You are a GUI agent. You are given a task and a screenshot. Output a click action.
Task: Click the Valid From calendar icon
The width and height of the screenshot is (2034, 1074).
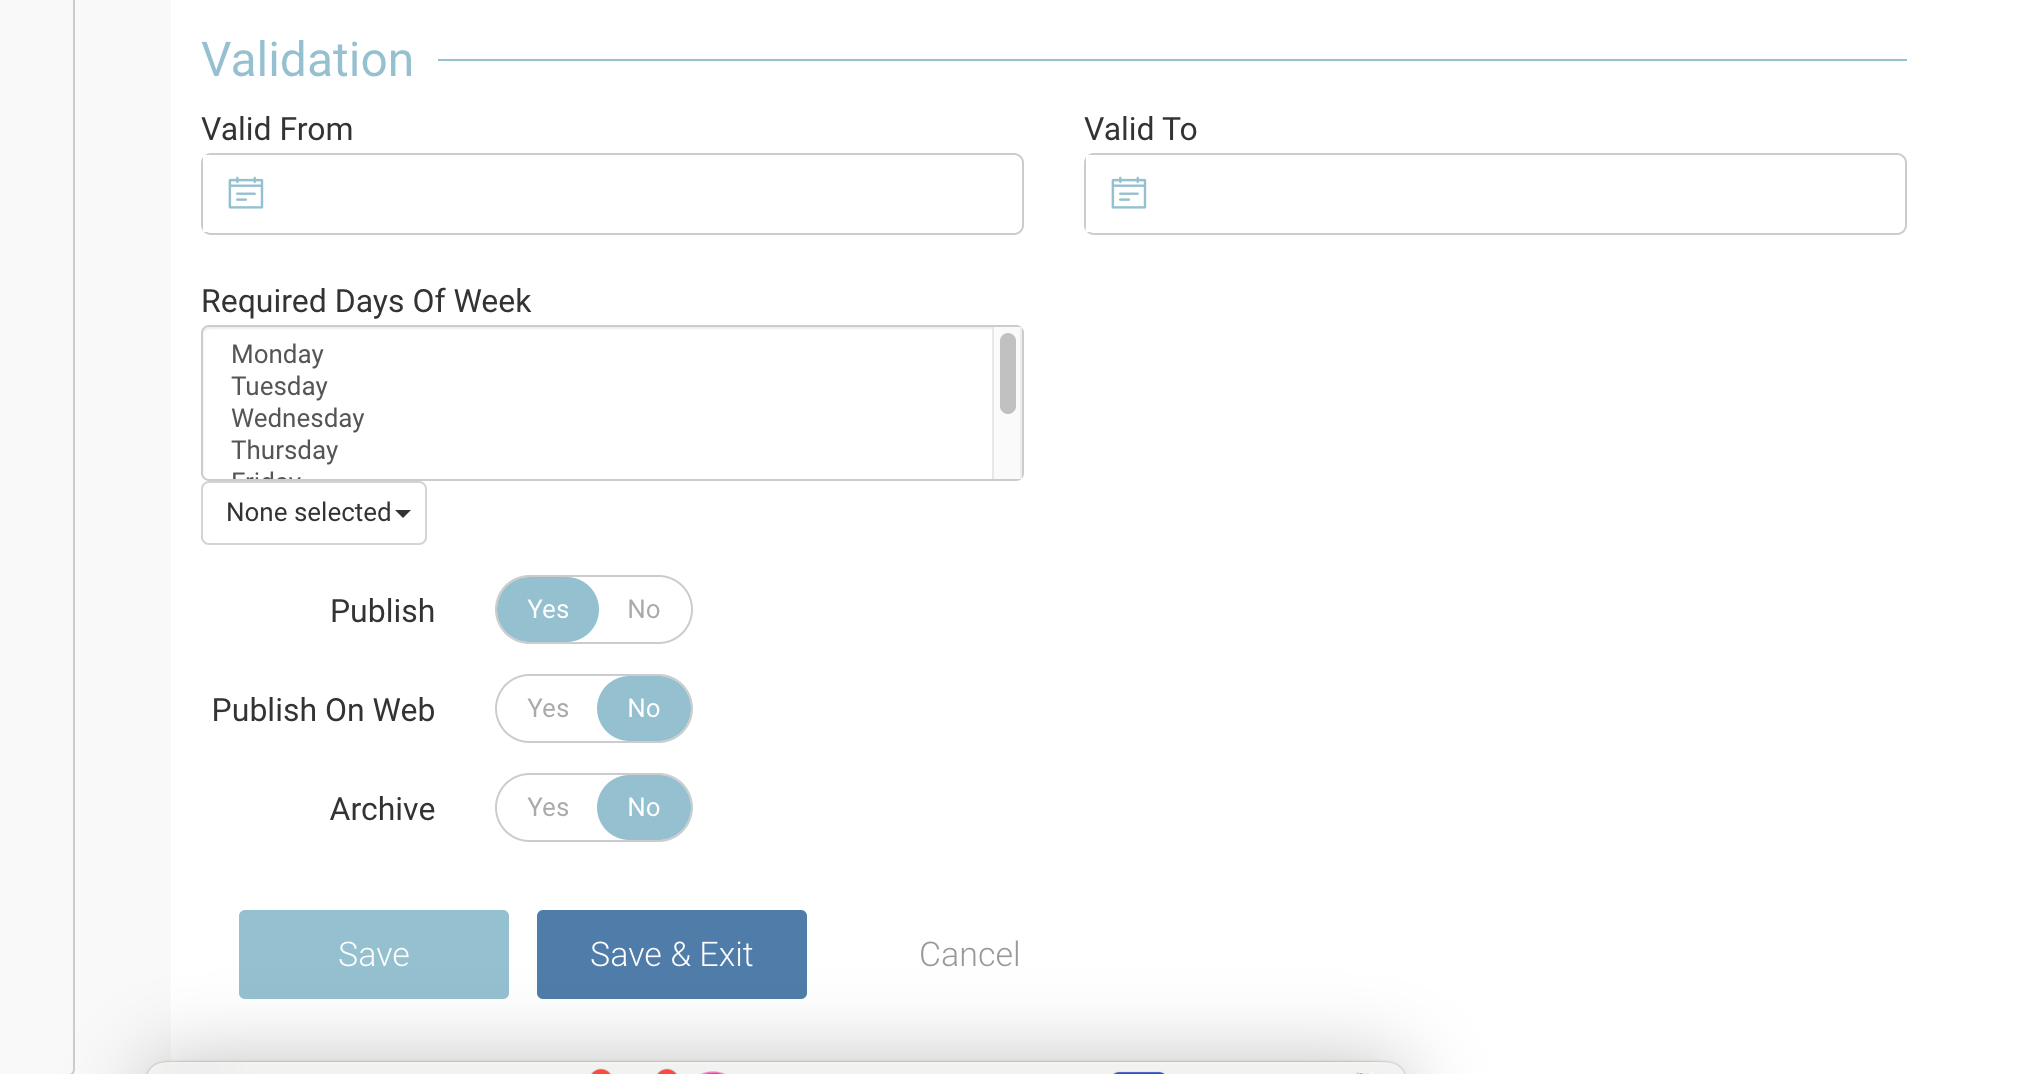coord(246,193)
